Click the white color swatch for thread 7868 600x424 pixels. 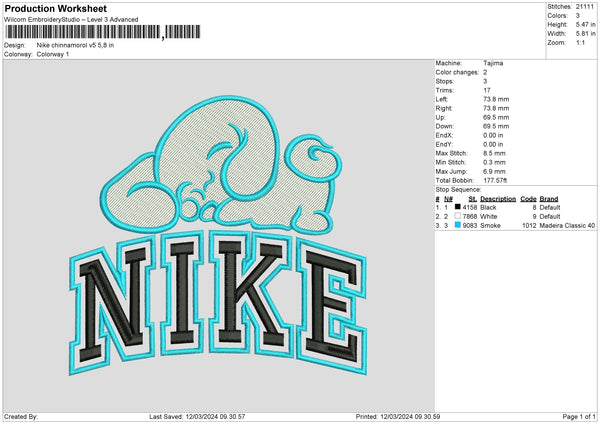pyautogui.click(x=457, y=216)
